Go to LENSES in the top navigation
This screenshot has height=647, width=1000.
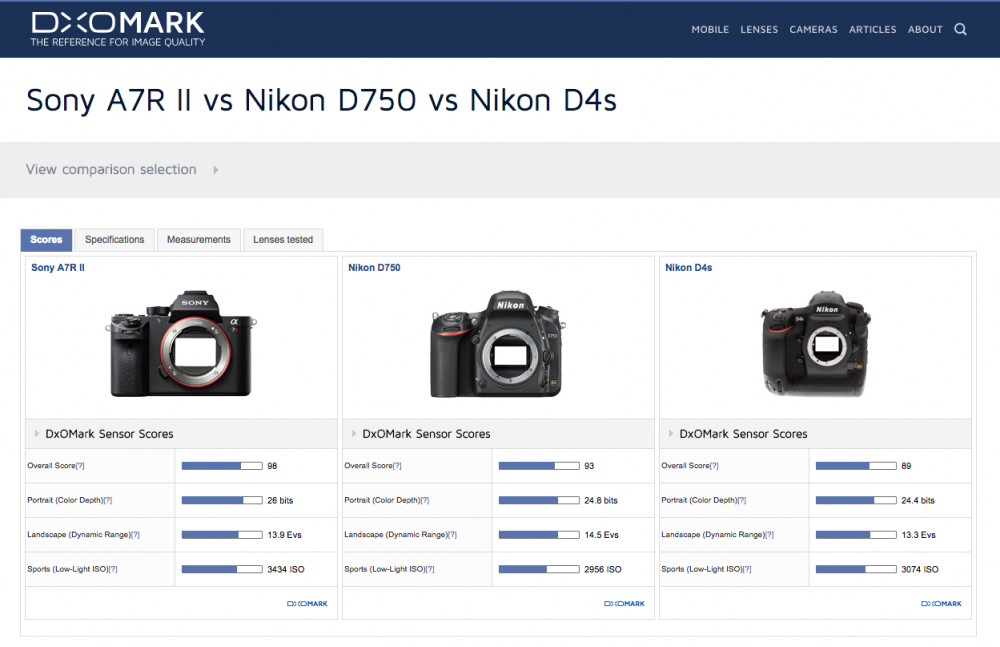tap(759, 29)
